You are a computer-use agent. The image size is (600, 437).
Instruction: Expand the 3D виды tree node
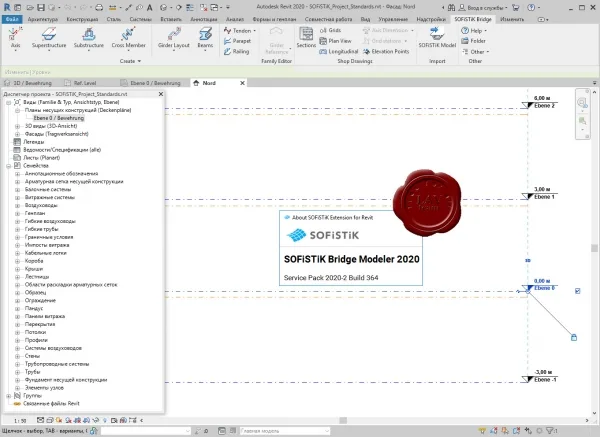pos(17,126)
